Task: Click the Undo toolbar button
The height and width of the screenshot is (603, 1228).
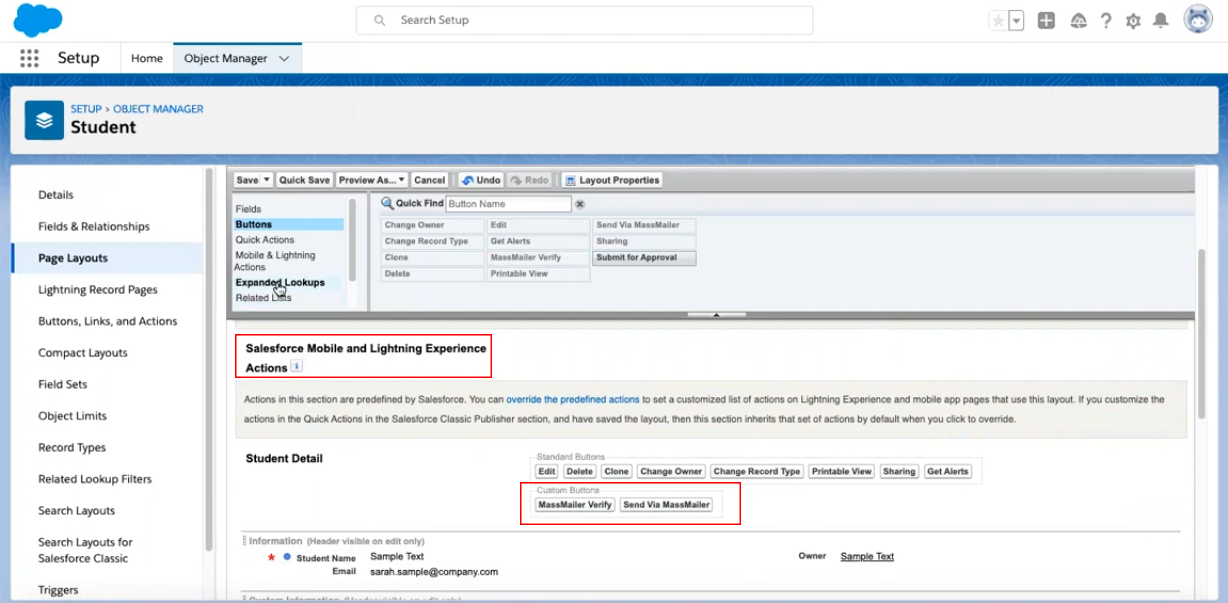Action: [x=480, y=180]
